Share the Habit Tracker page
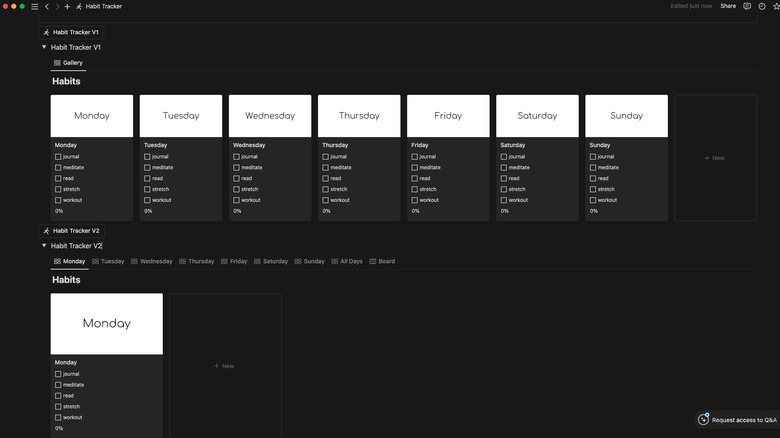The height and width of the screenshot is (438, 780). (x=728, y=6)
